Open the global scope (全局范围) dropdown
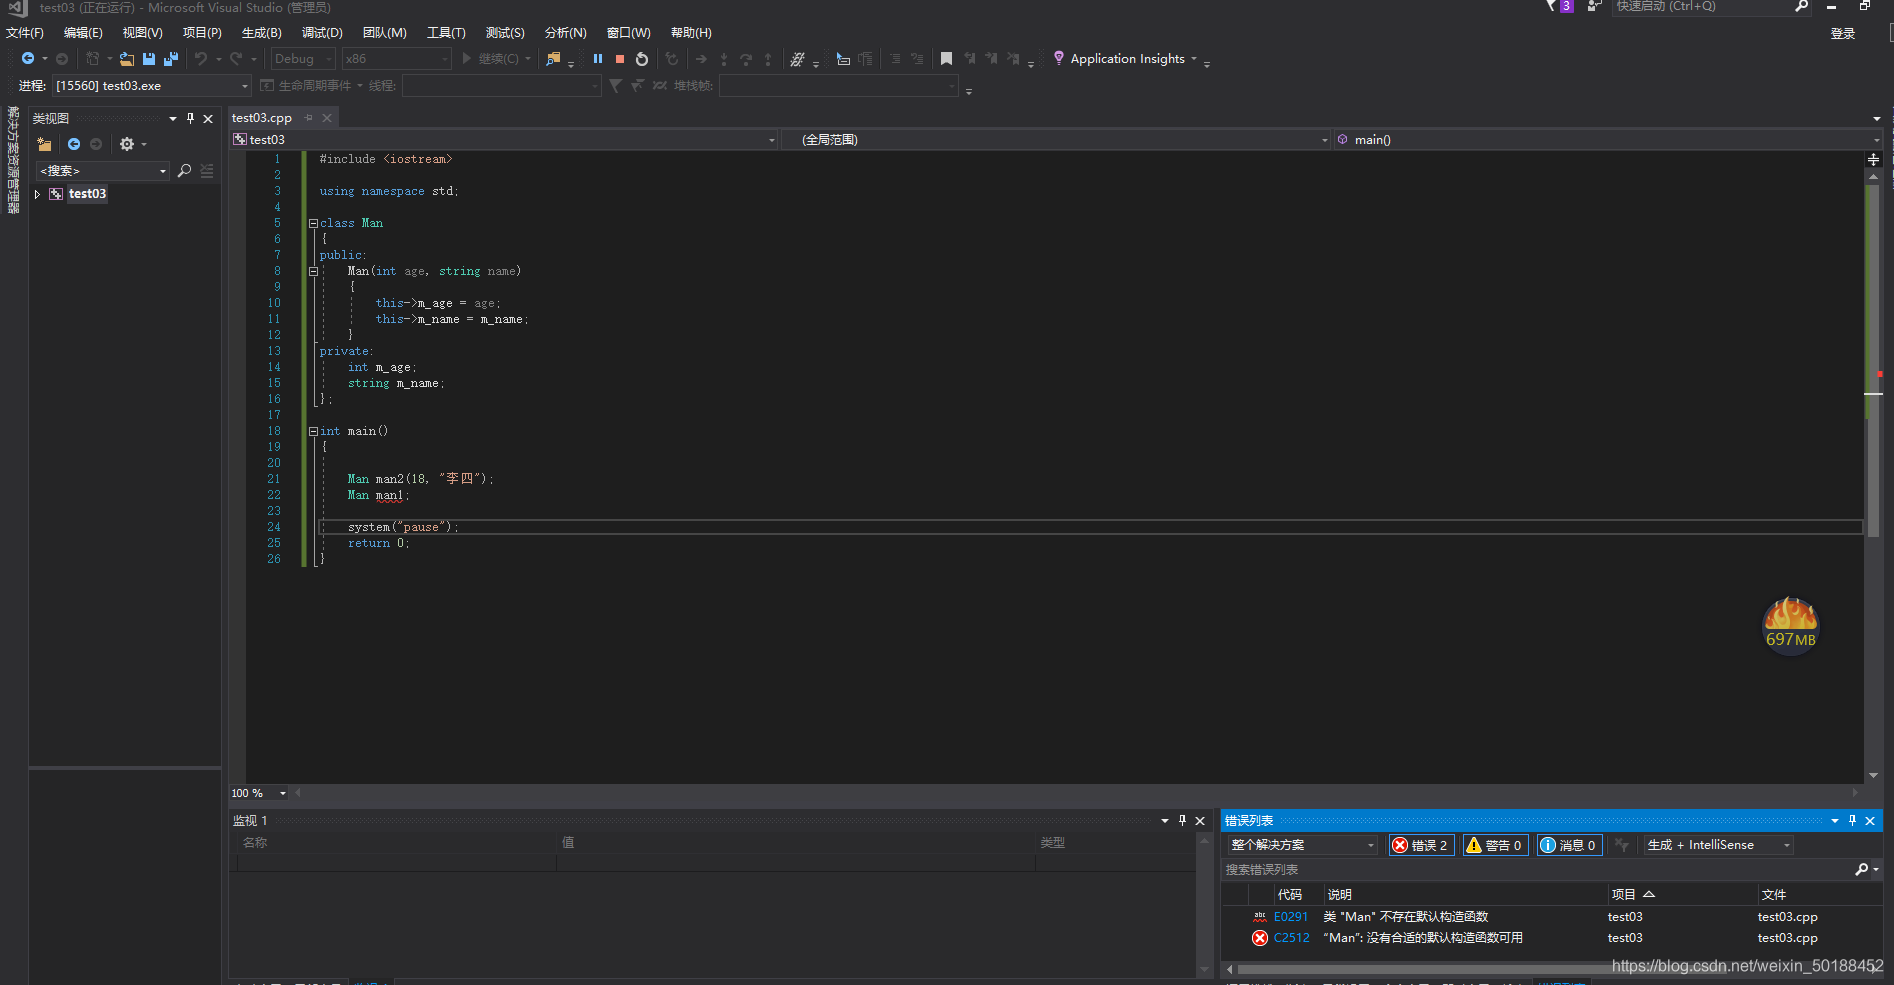This screenshot has height=985, width=1894. (1056, 140)
